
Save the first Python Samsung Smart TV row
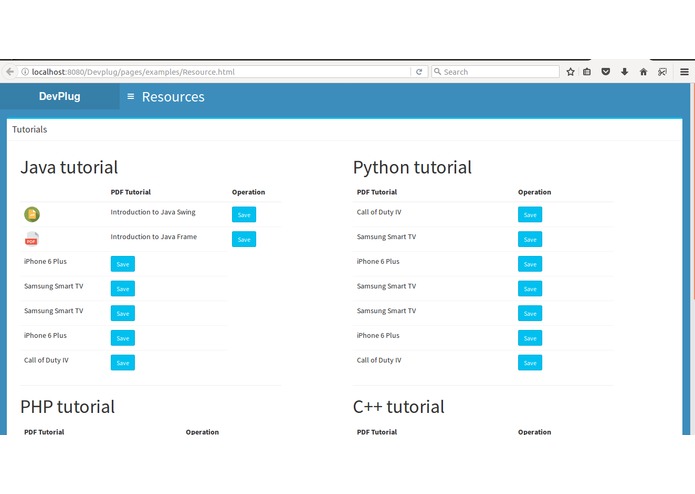coord(530,239)
